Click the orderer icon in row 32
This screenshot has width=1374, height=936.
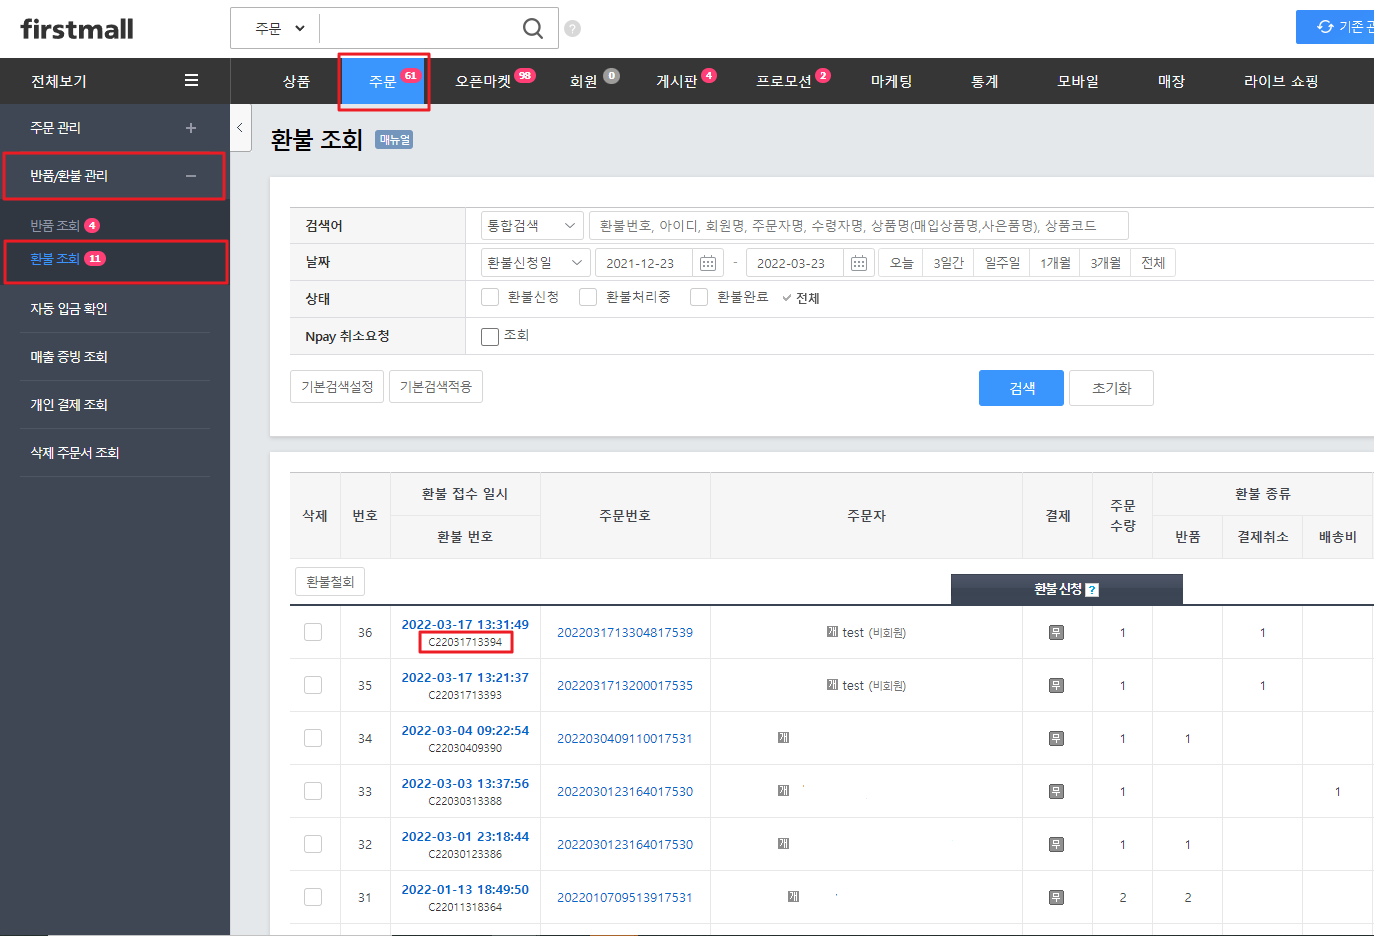pos(783,843)
